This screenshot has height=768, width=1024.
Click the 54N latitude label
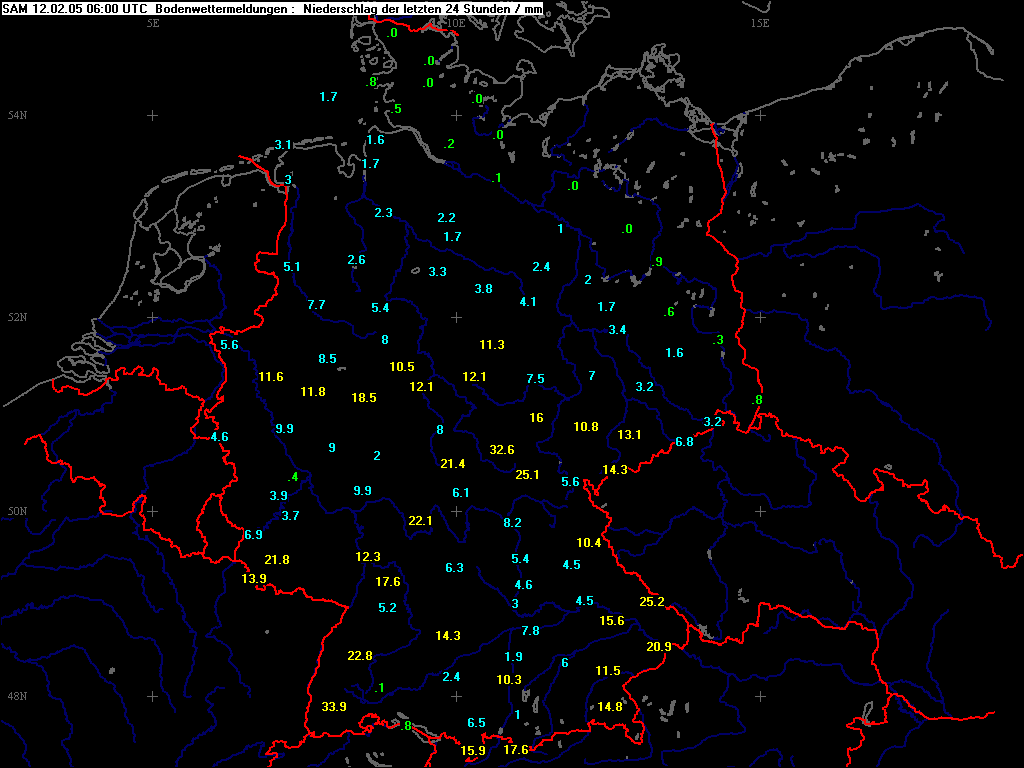click(15, 116)
